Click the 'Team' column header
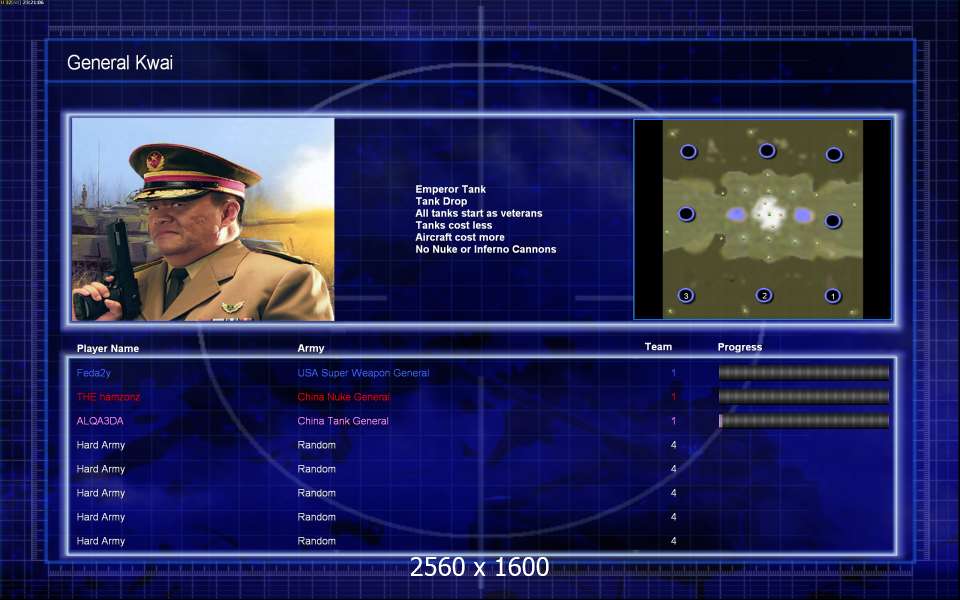960x600 pixels. tap(658, 347)
